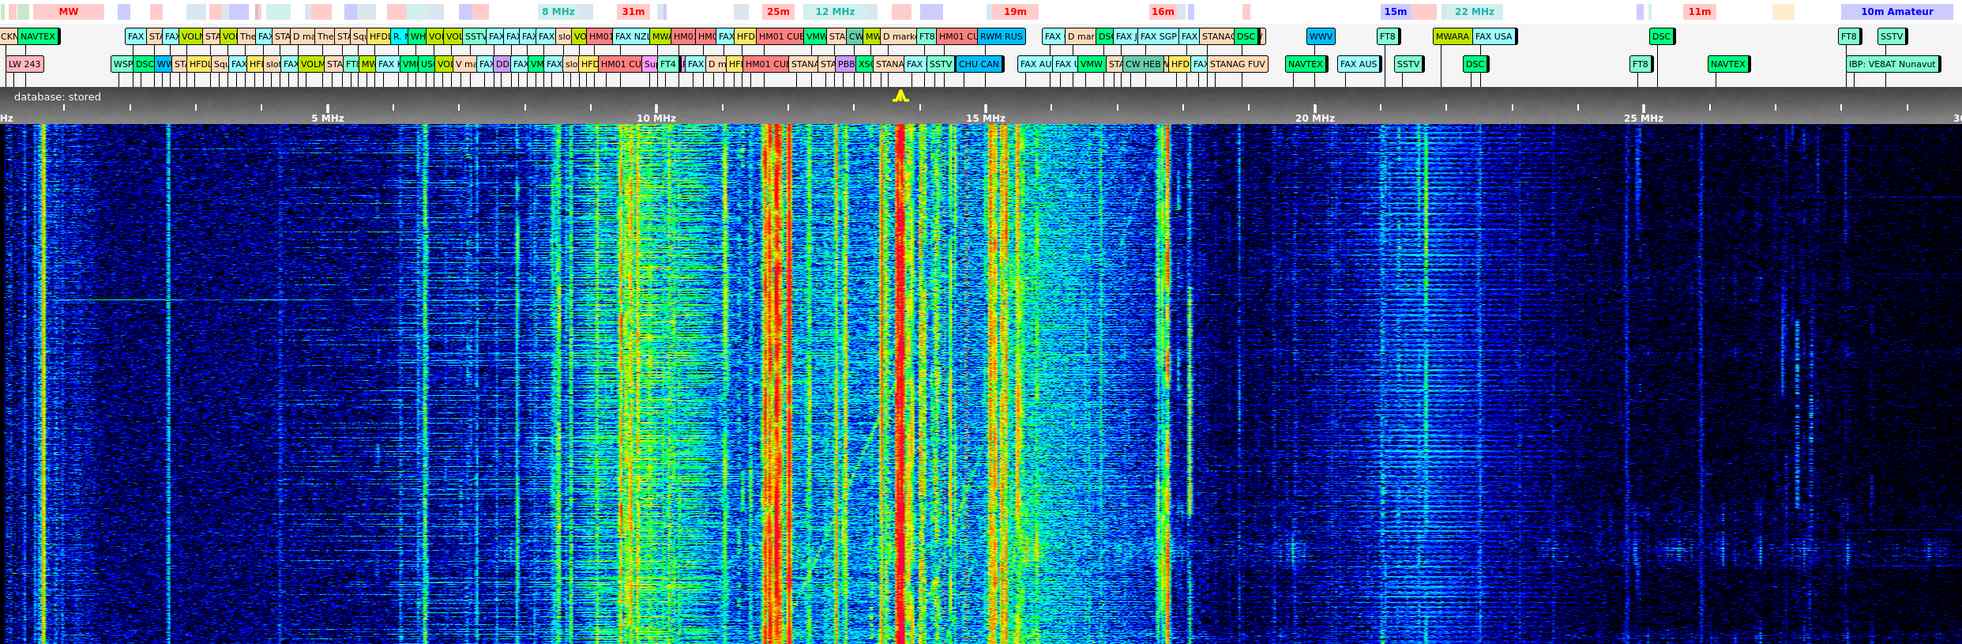Click the 10 MHz scale mark

(656, 118)
